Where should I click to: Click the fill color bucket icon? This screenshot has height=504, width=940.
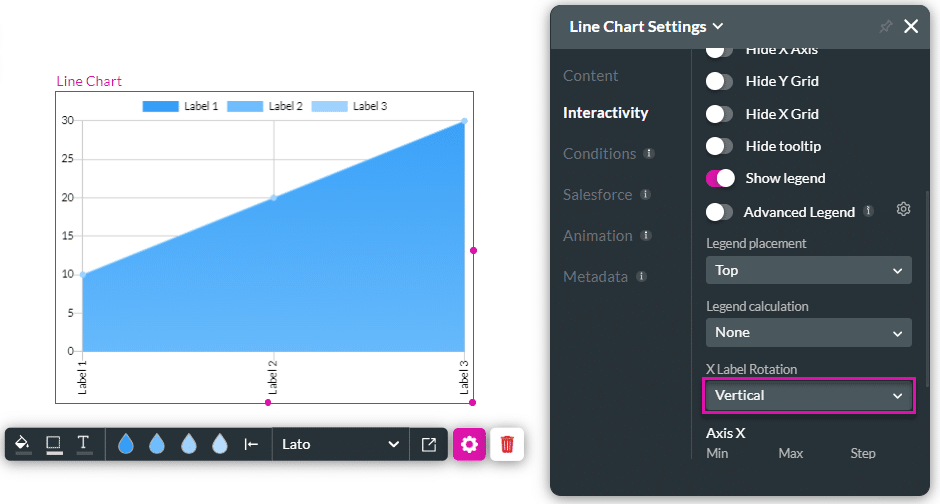[22, 444]
